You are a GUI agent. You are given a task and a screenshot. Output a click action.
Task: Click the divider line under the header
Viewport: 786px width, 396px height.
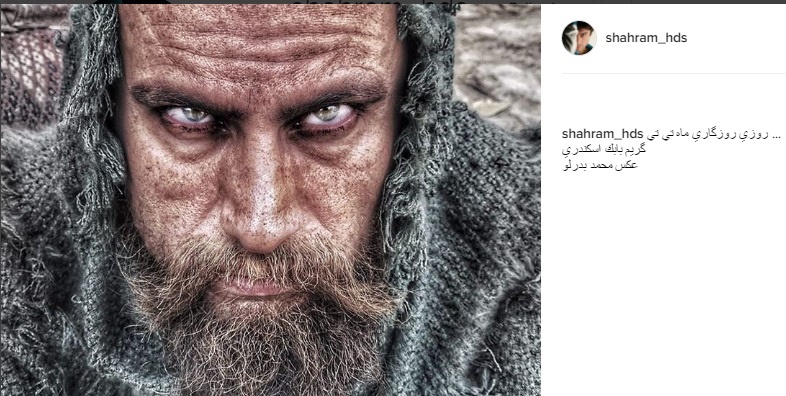click(x=674, y=74)
